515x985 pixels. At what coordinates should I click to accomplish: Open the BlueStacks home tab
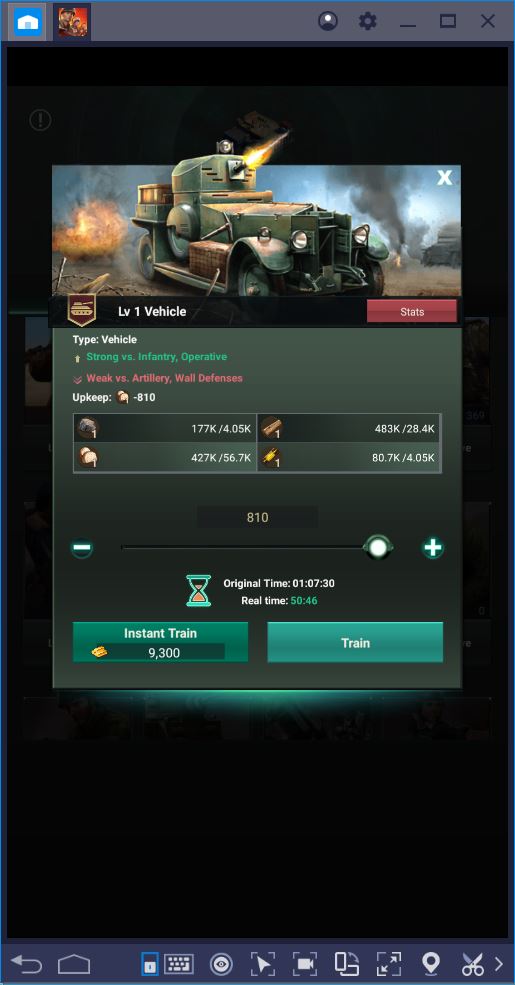click(x=28, y=22)
